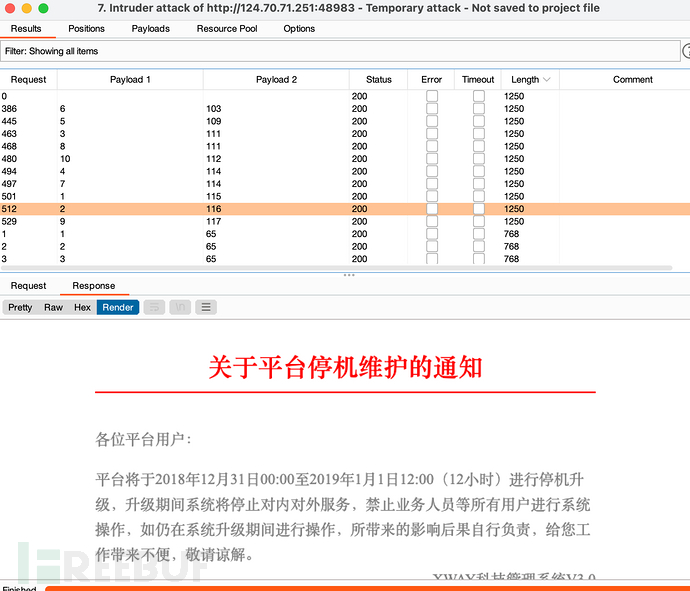The width and height of the screenshot is (690, 591).
Task: Click Payload 1 value 10
Action: tap(65, 158)
